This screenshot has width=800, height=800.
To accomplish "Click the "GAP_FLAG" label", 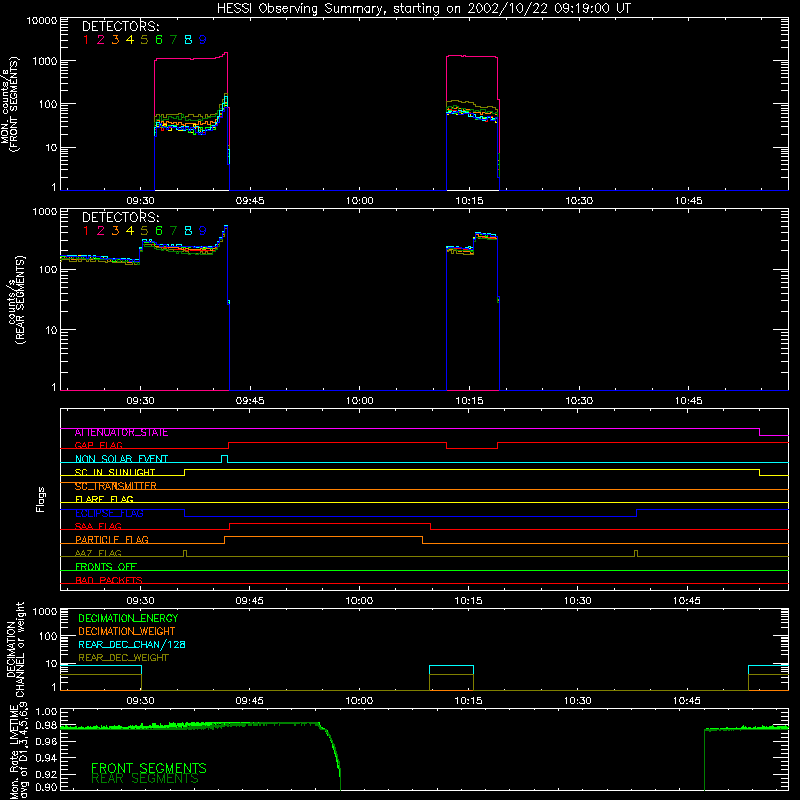I will 98,446.
